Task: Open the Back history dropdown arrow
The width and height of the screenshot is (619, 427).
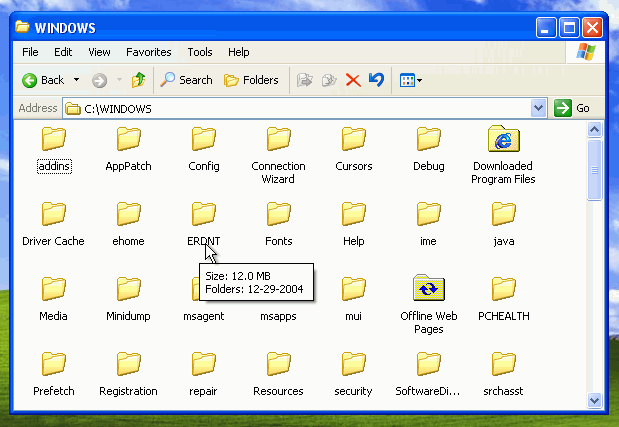Action: point(76,80)
